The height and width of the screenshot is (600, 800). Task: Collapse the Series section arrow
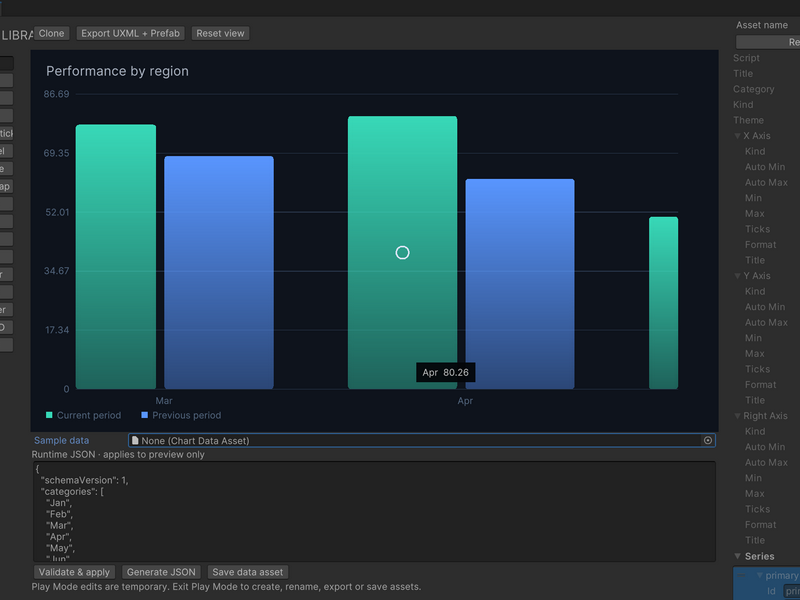(737, 556)
